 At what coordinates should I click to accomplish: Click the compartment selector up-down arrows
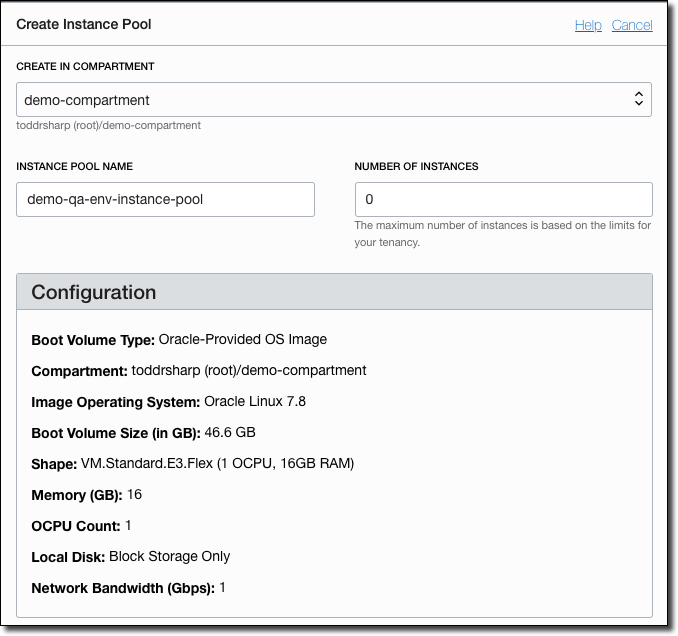(x=639, y=100)
